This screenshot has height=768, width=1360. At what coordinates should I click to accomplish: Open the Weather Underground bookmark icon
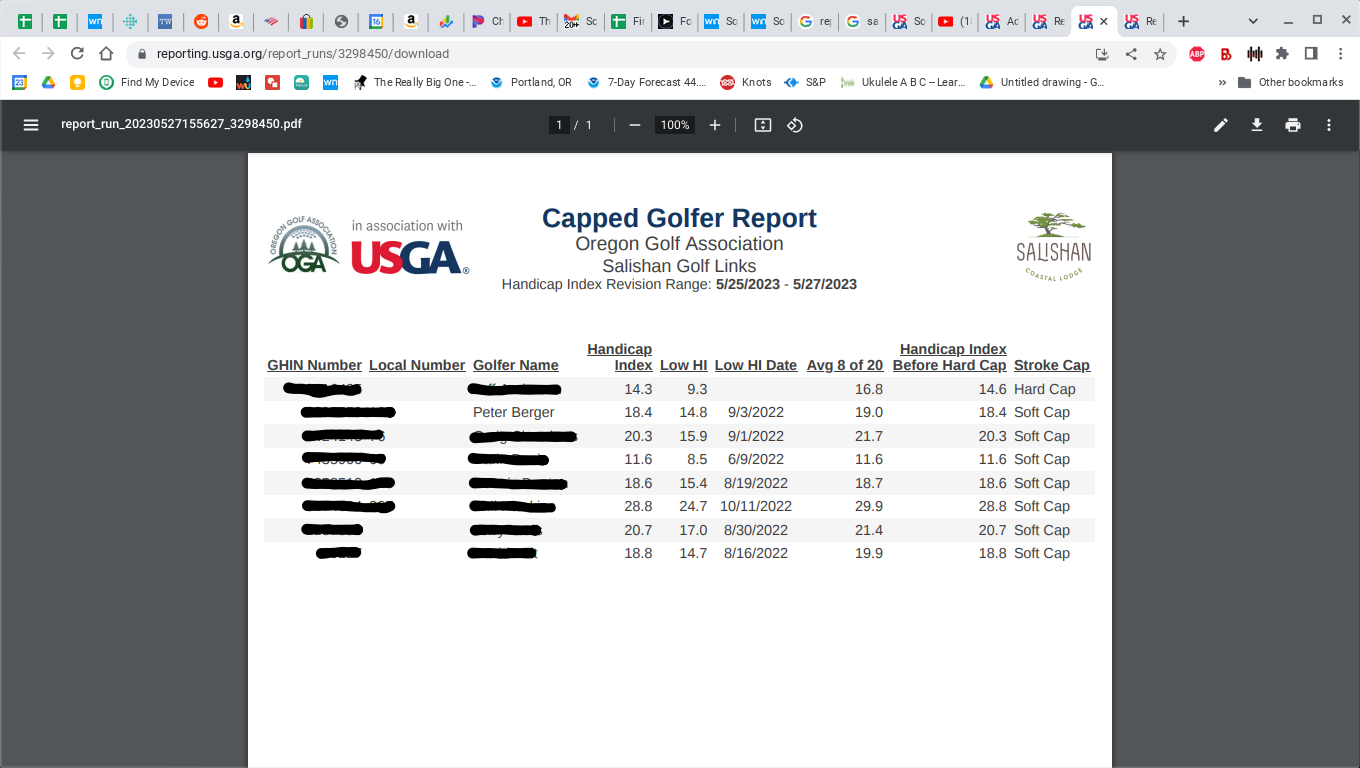tap(243, 83)
